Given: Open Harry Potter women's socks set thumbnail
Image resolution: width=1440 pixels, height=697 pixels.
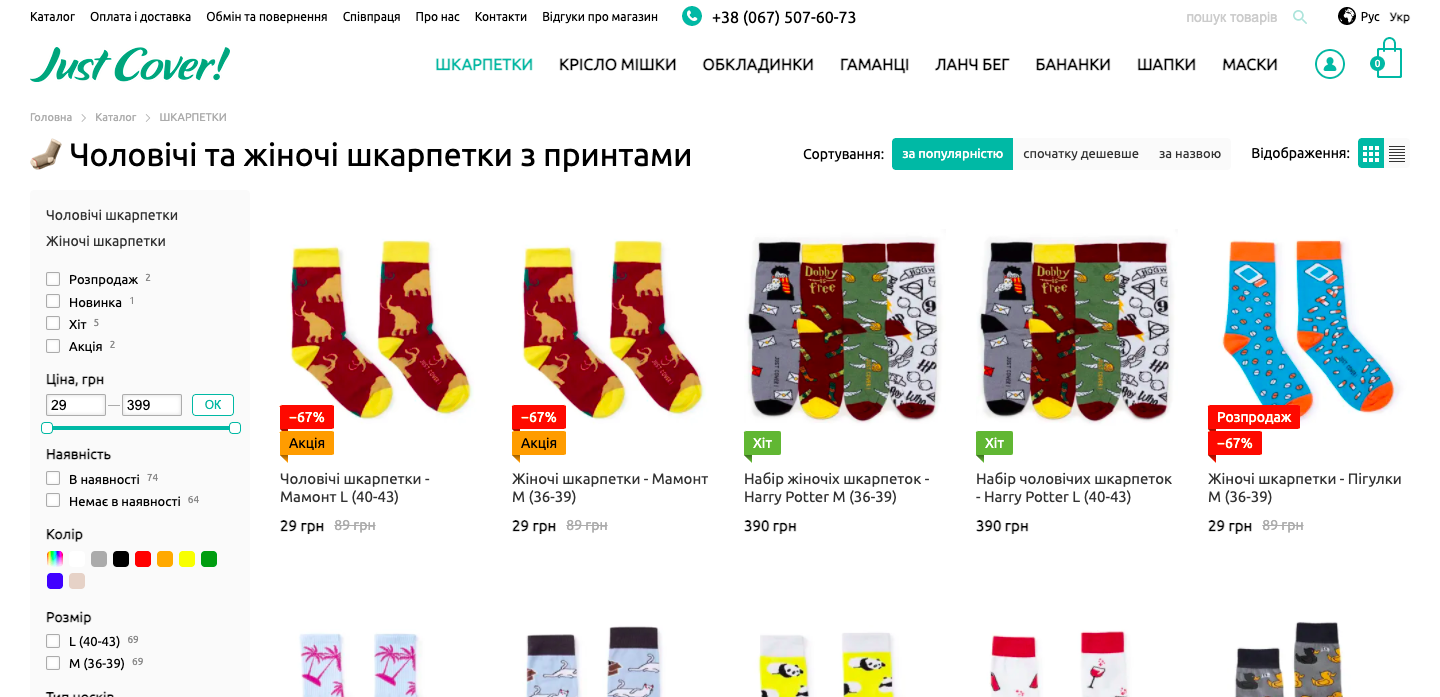Looking at the screenshot, I should tap(844, 328).
